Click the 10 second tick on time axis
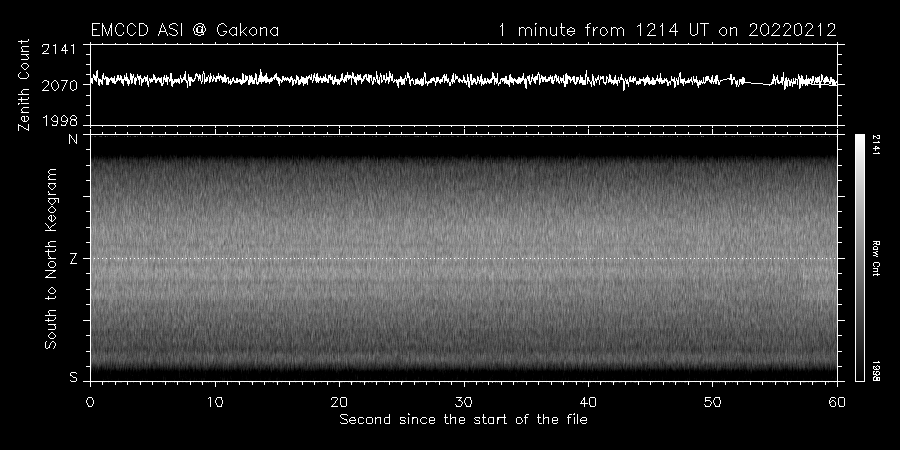Image resolution: width=900 pixels, height=450 pixels. (x=215, y=401)
